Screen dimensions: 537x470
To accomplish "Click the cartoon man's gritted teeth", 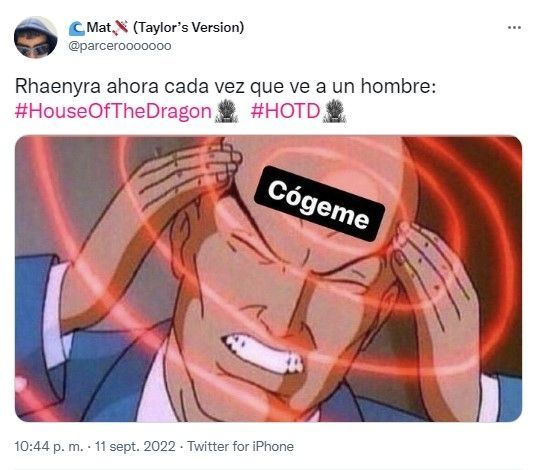I will coord(262,355).
